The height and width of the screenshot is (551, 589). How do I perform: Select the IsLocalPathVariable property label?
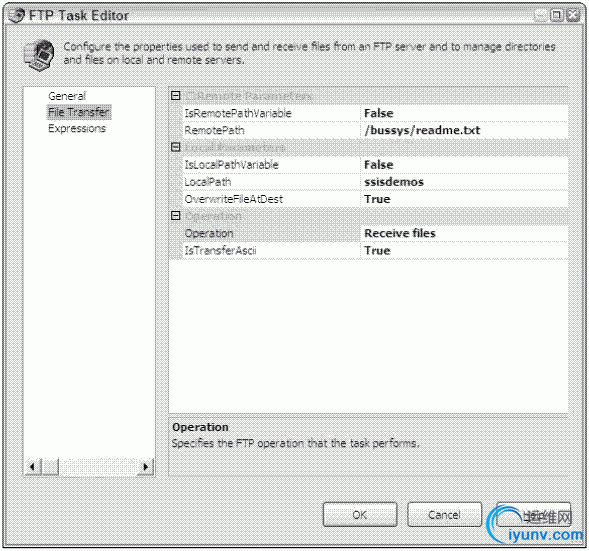click(x=231, y=165)
